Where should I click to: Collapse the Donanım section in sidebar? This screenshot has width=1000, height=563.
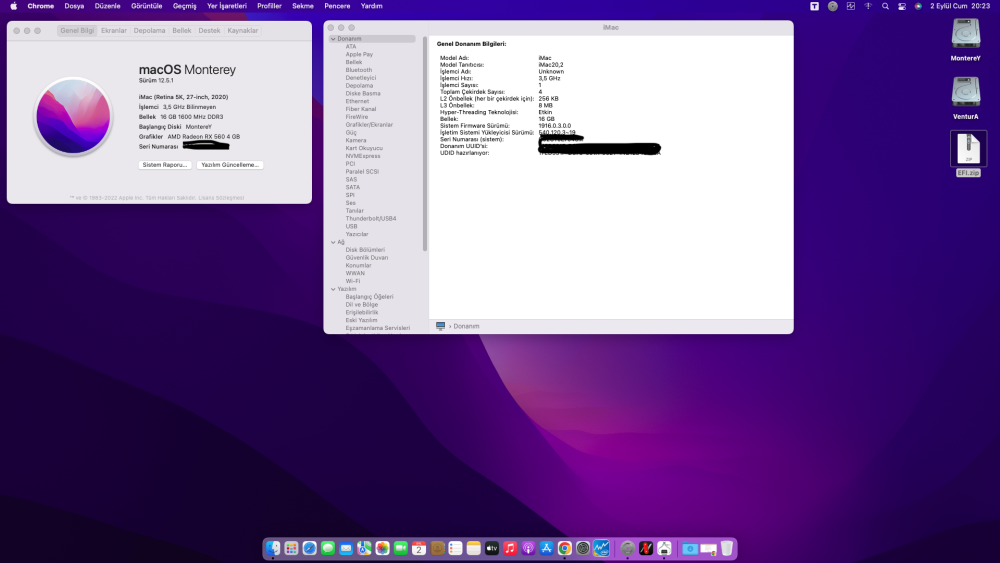click(x=333, y=39)
